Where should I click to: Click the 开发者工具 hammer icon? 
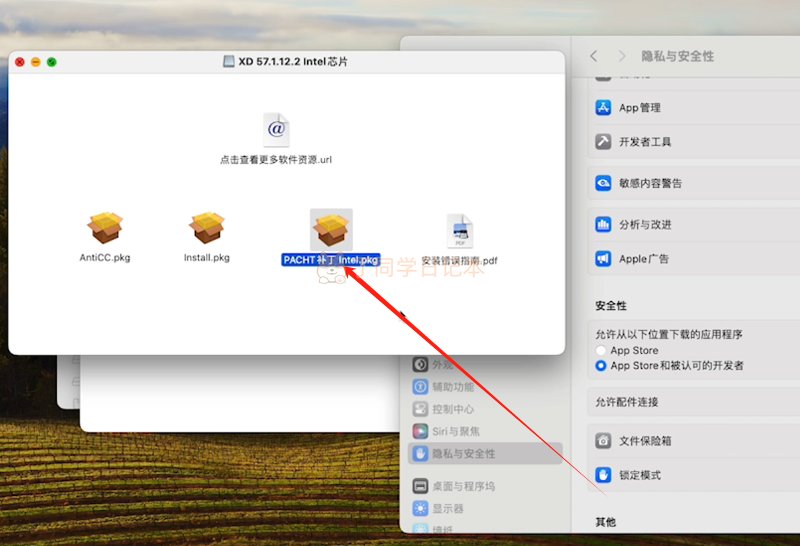603,141
